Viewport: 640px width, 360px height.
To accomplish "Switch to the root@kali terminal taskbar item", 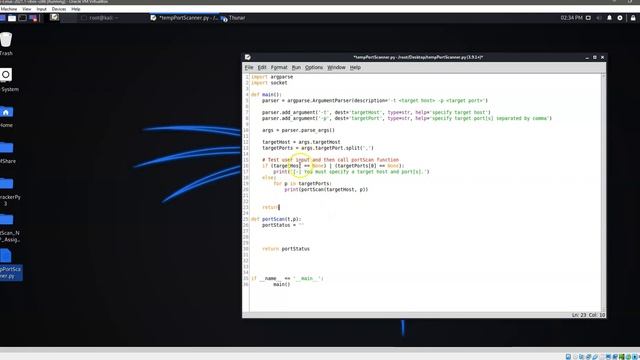I will (100, 18).
